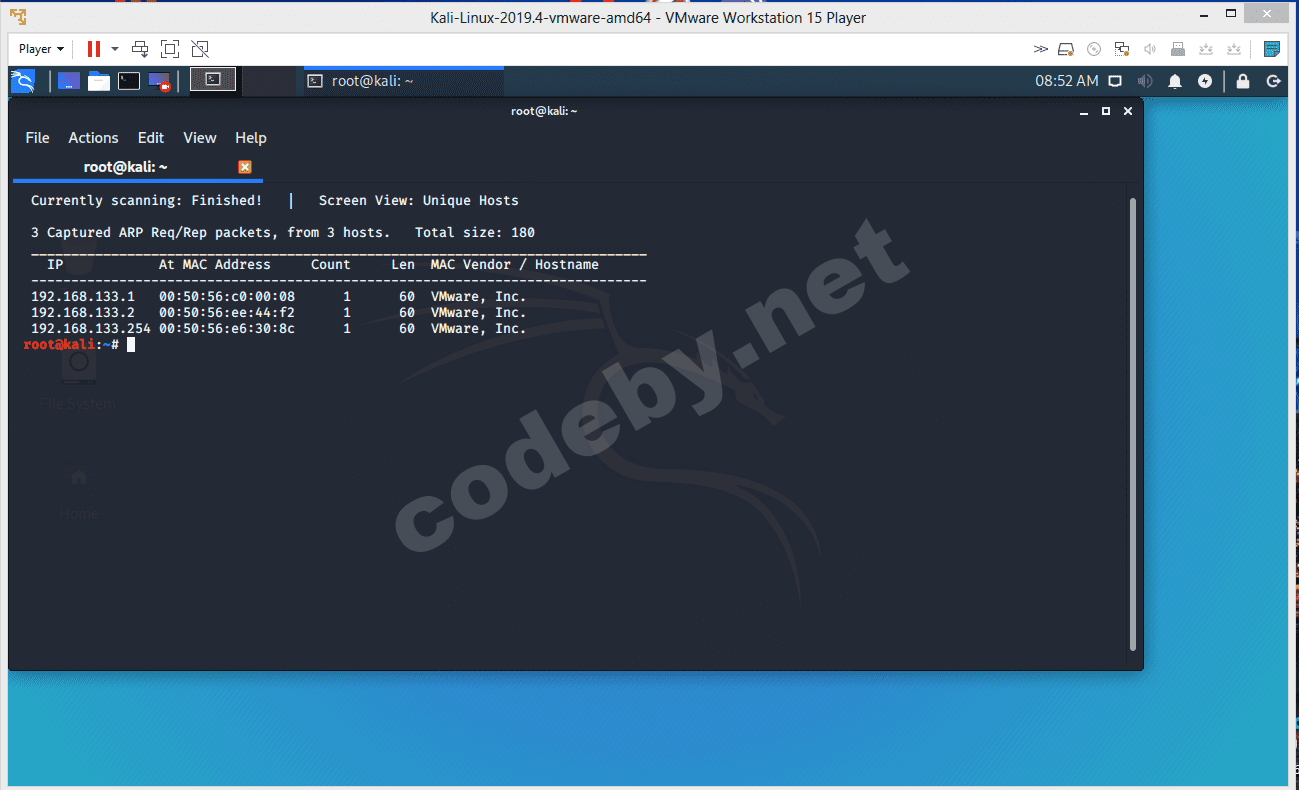Click the printer device icon in VMware toolbar

click(x=1178, y=49)
